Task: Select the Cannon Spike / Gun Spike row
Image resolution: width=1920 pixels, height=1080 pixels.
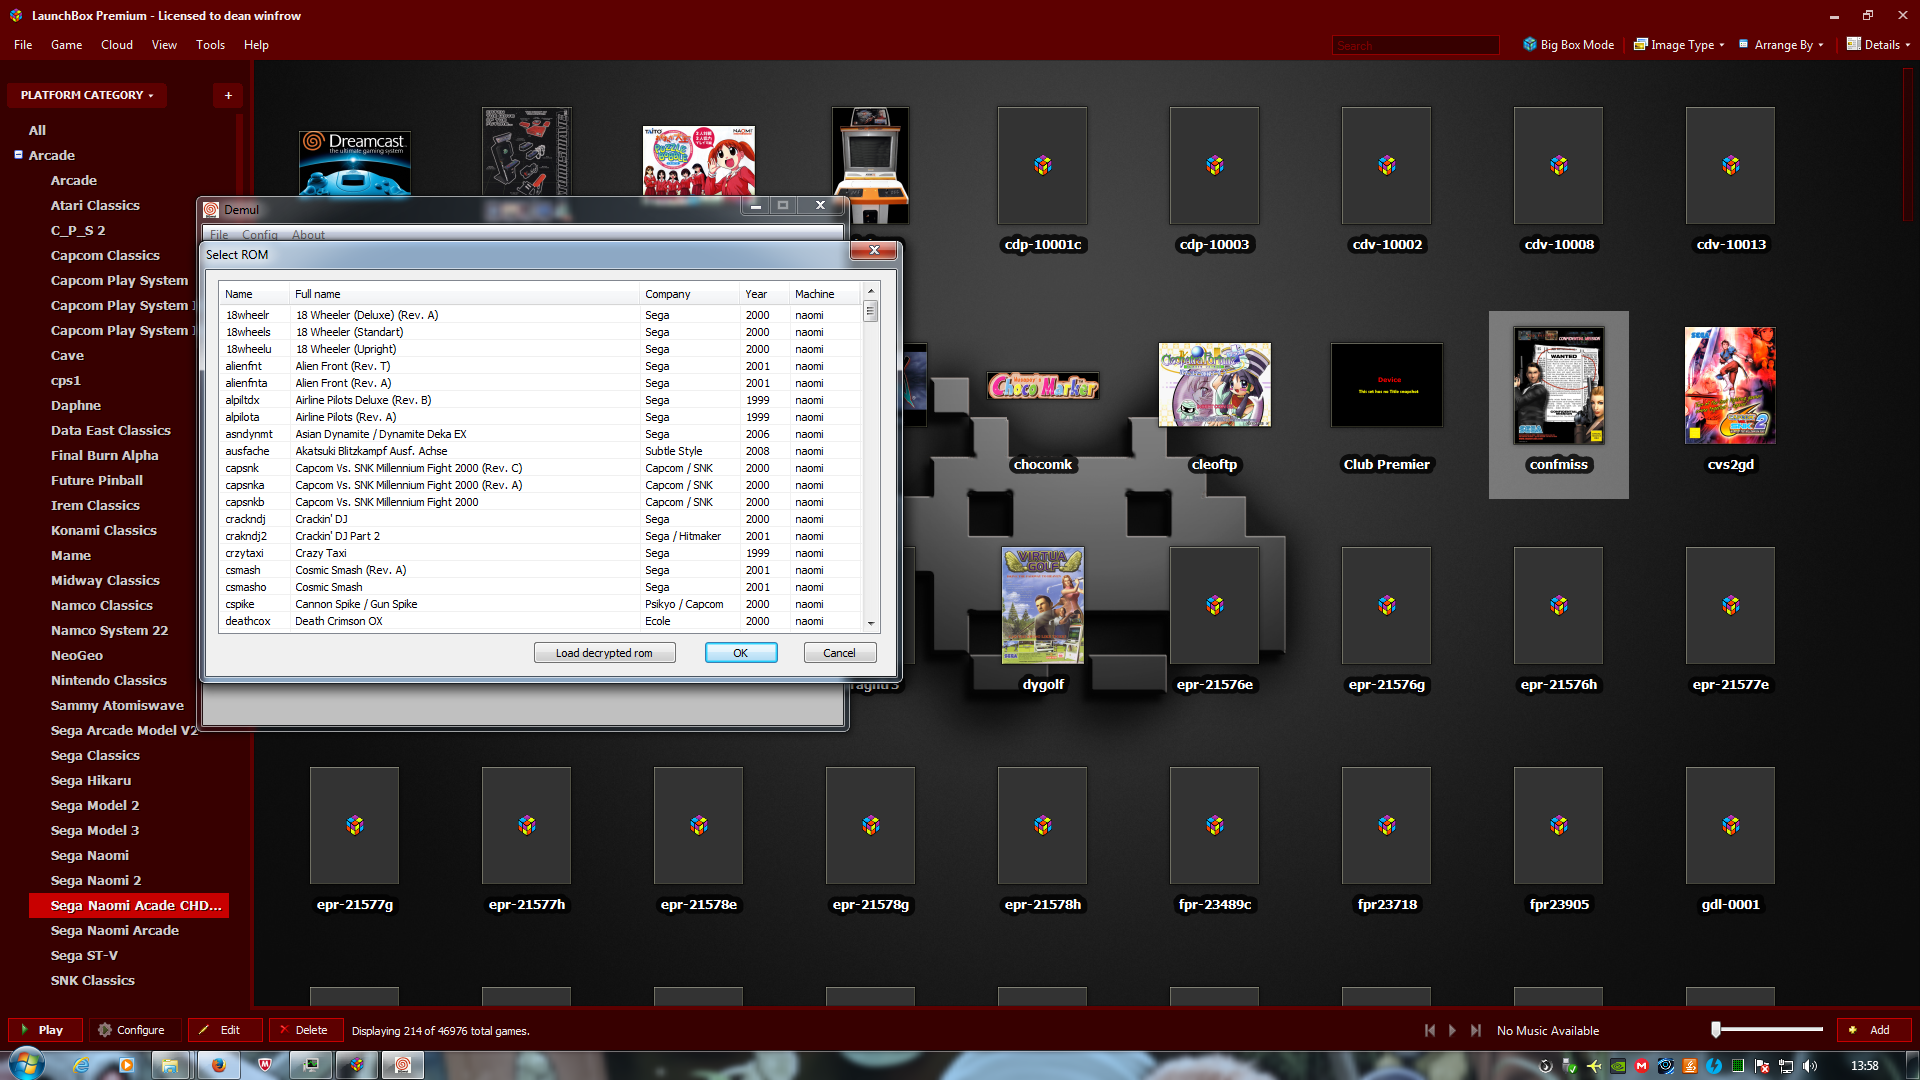Action: click(x=540, y=604)
